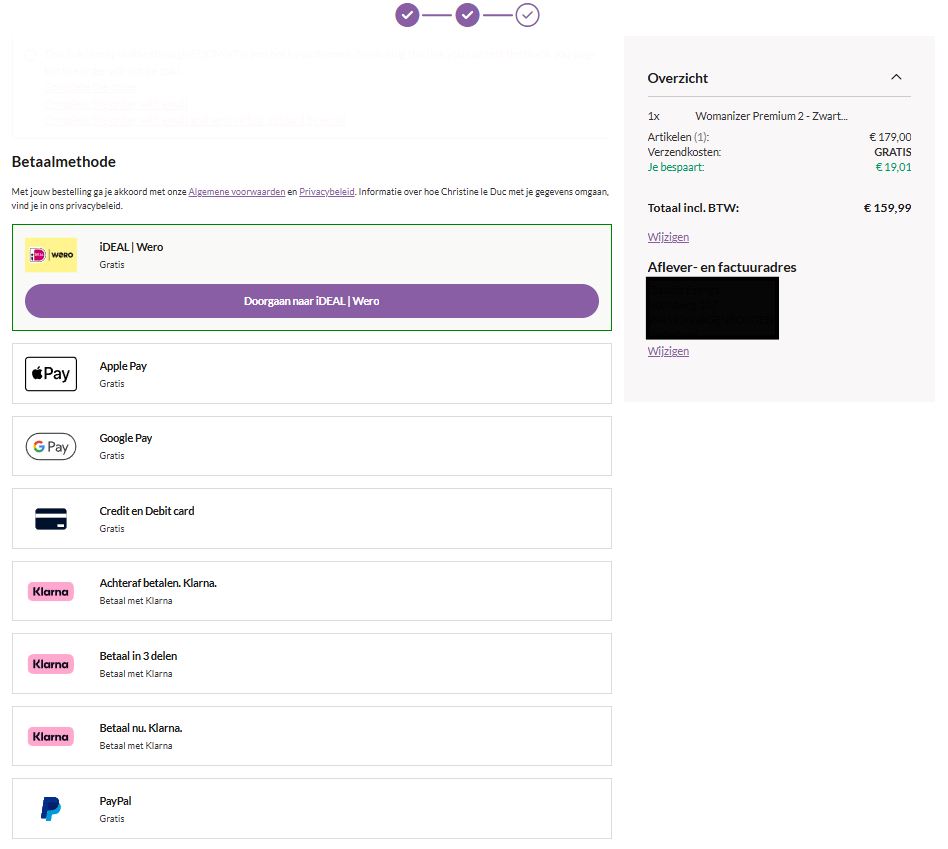
Task: Click the € 159,99 total amount
Action: pos(887,208)
